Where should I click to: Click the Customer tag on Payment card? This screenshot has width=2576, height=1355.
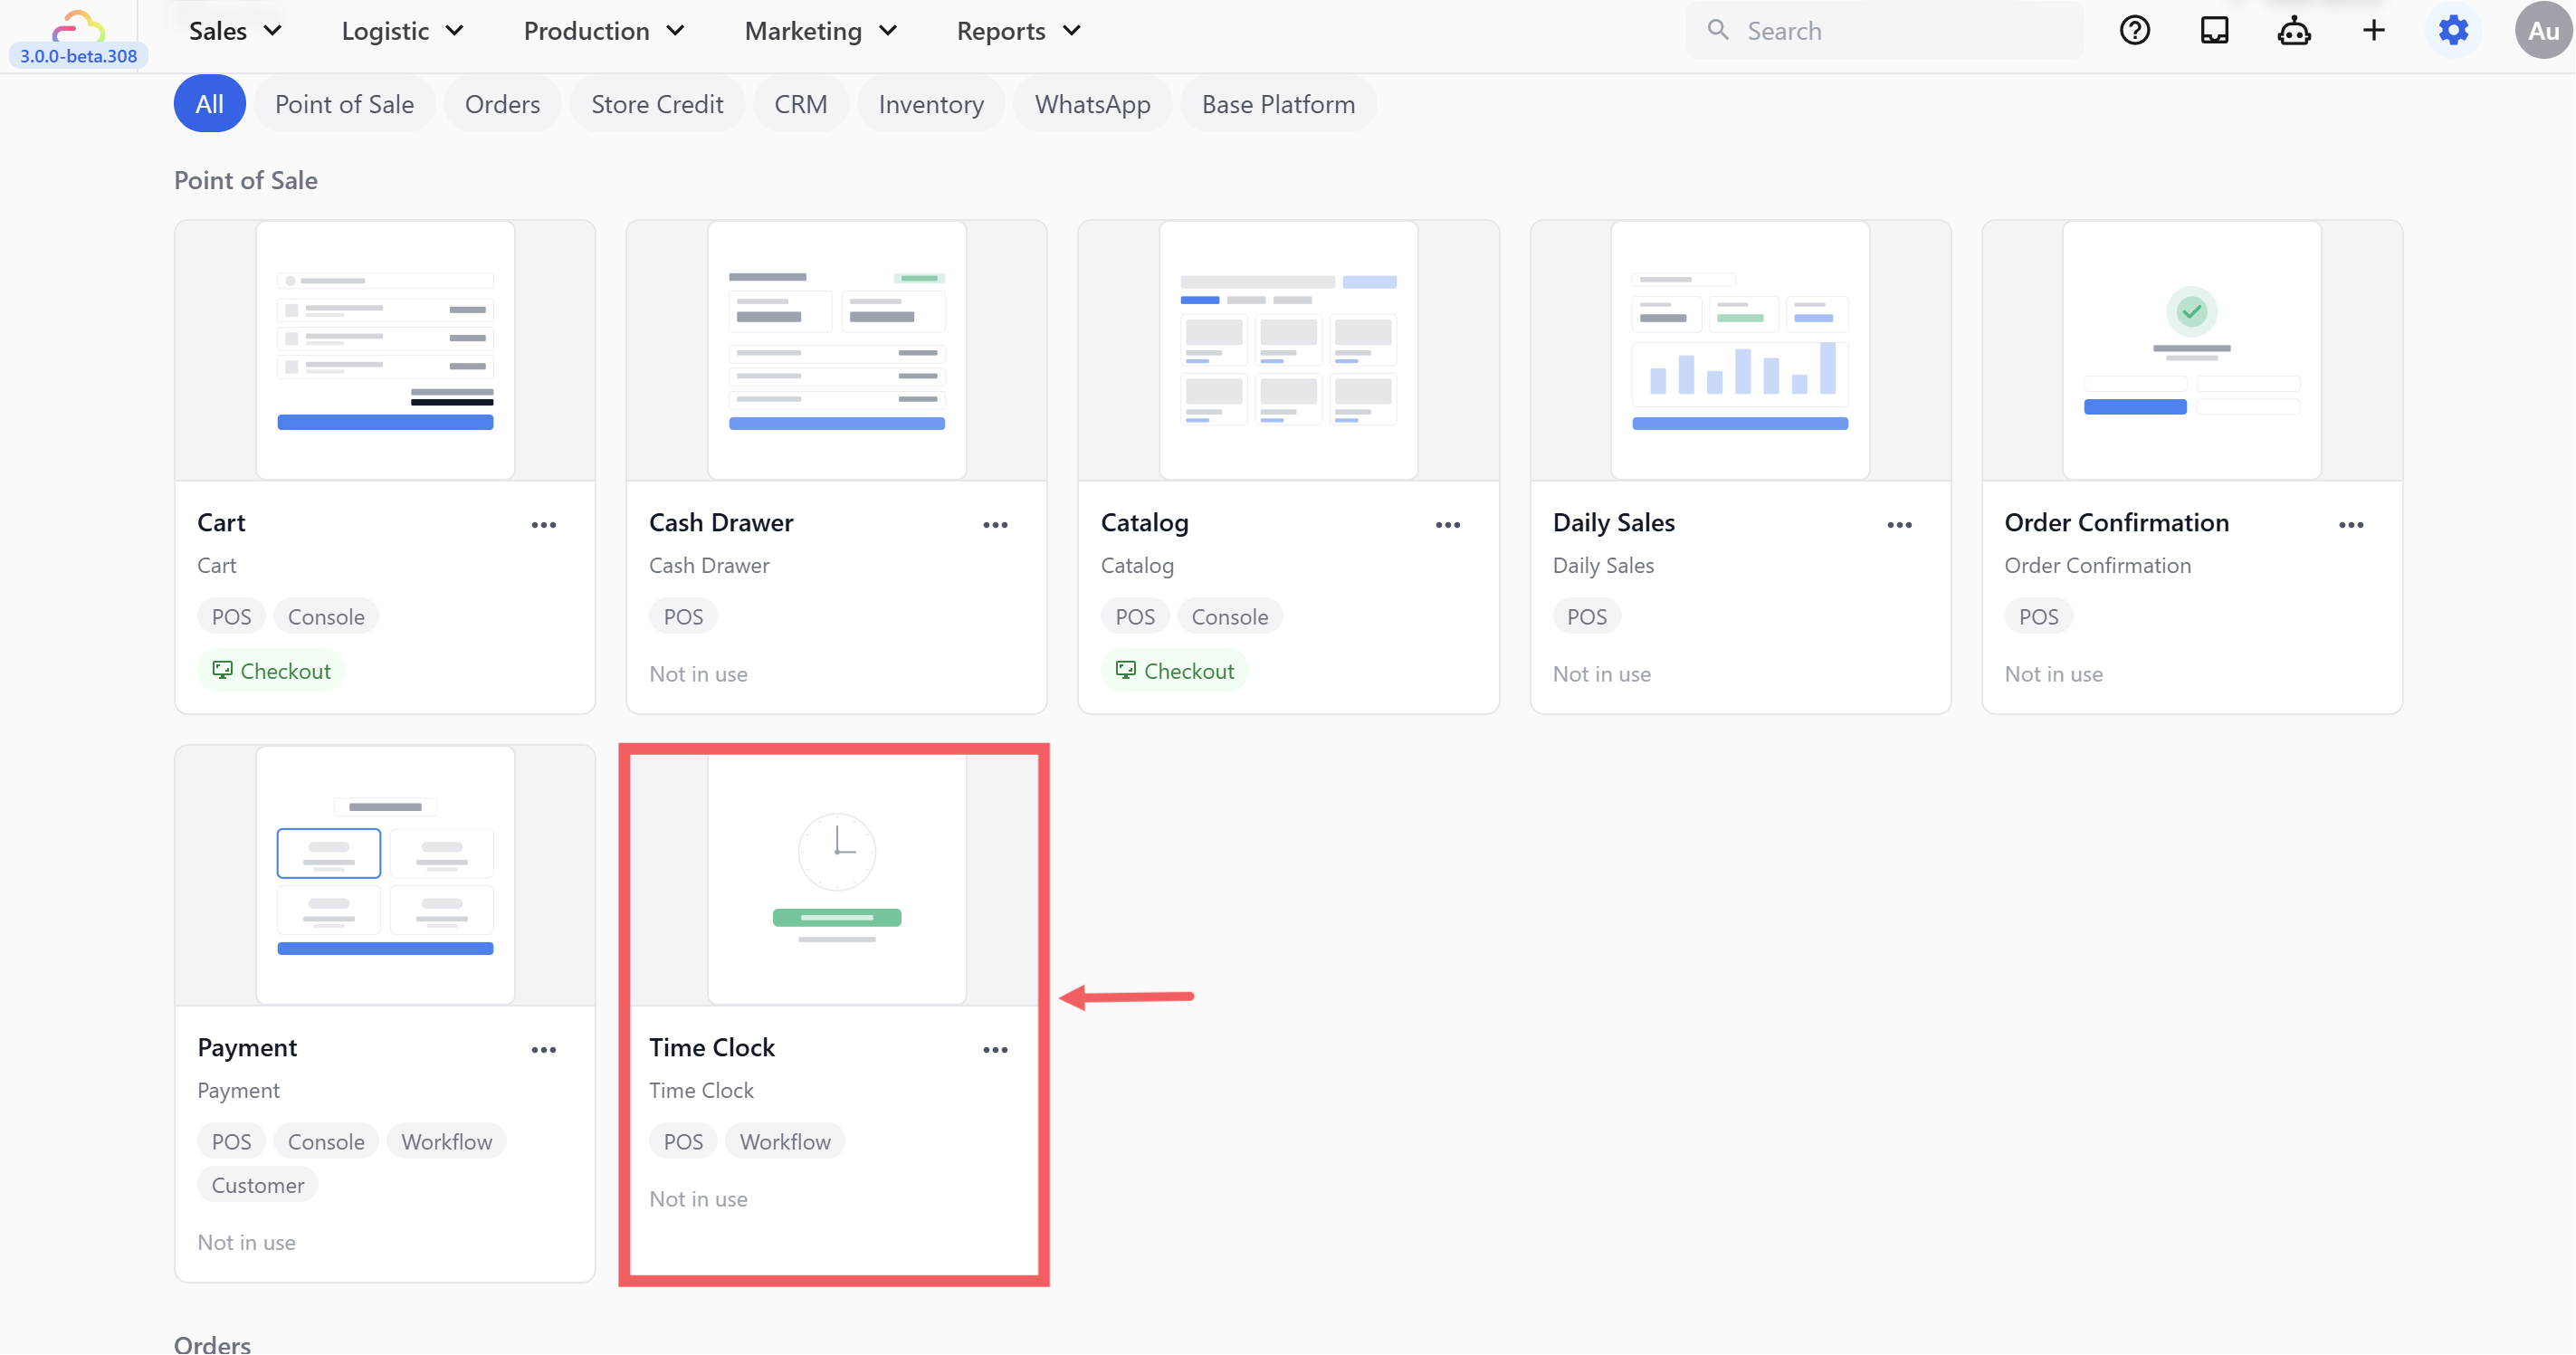pyautogui.click(x=258, y=1186)
